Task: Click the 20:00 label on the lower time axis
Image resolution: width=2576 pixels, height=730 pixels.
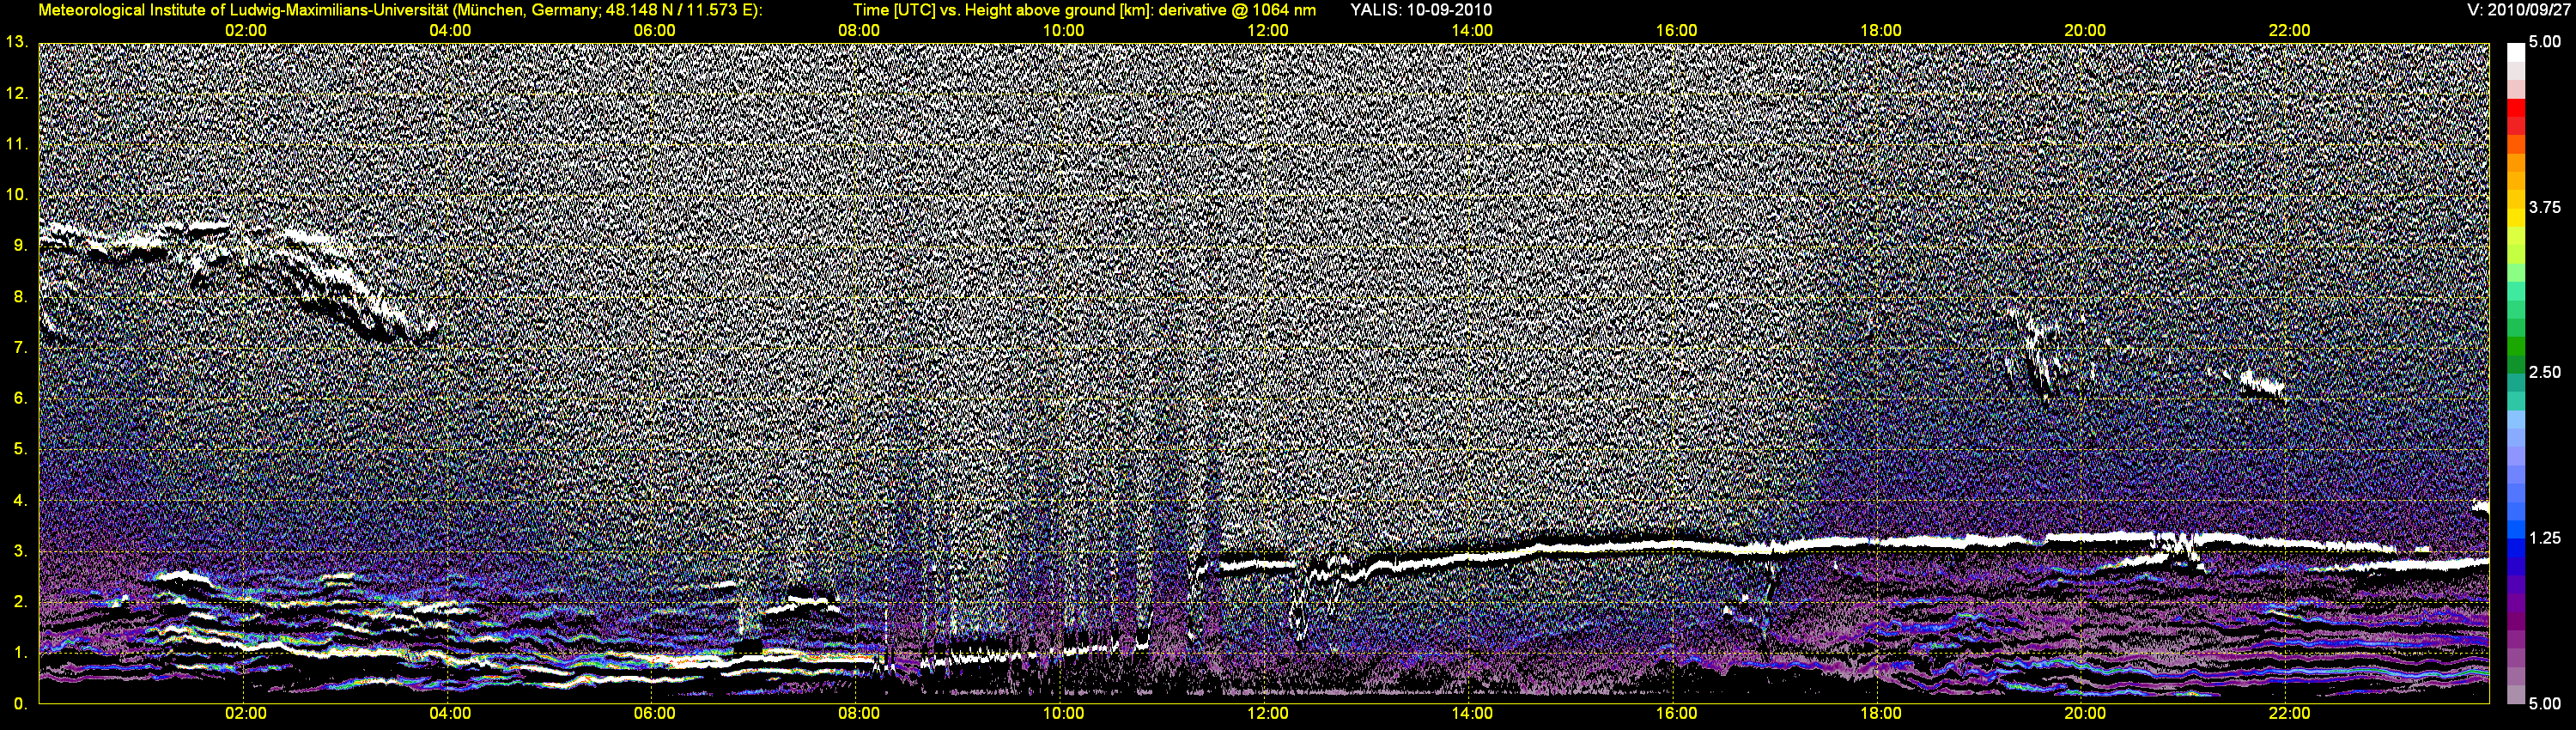Action: (x=2085, y=713)
